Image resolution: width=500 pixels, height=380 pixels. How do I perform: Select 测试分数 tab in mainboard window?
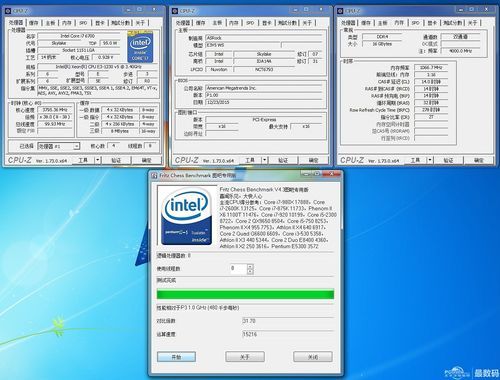point(287,23)
